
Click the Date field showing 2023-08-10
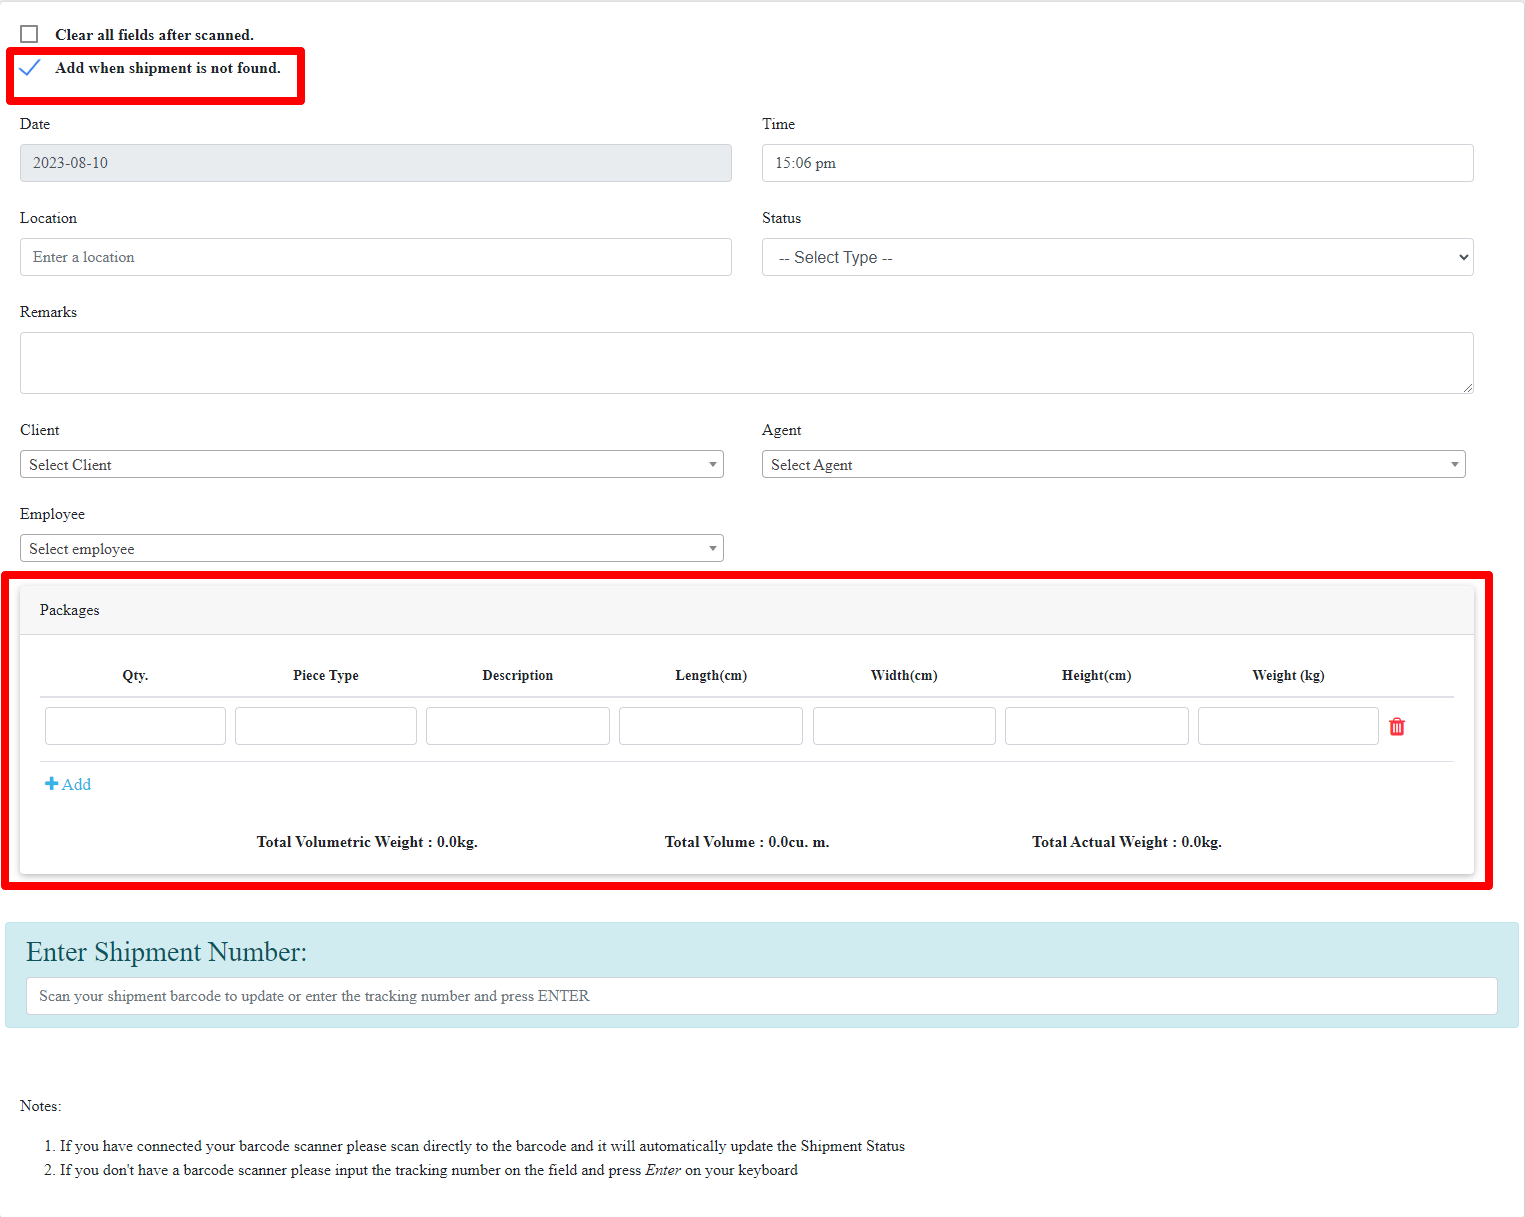click(375, 163)
